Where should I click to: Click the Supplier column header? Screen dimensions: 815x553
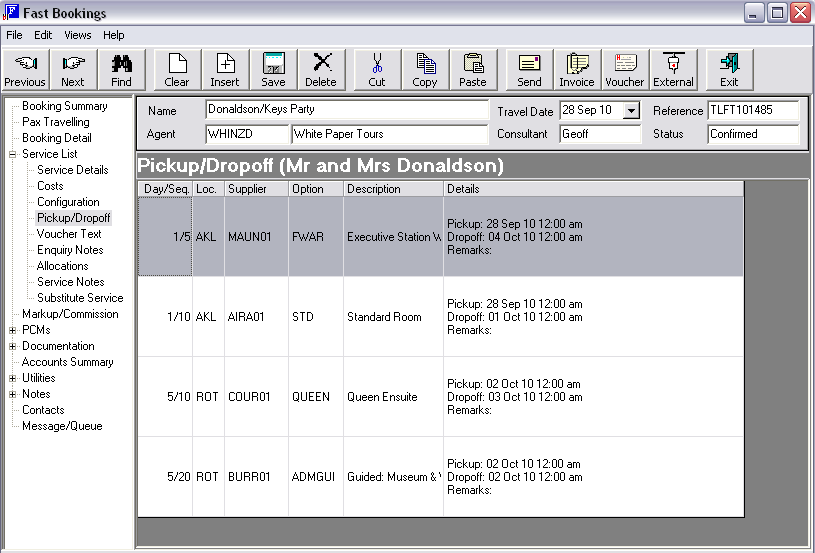(x=256, y=189)
